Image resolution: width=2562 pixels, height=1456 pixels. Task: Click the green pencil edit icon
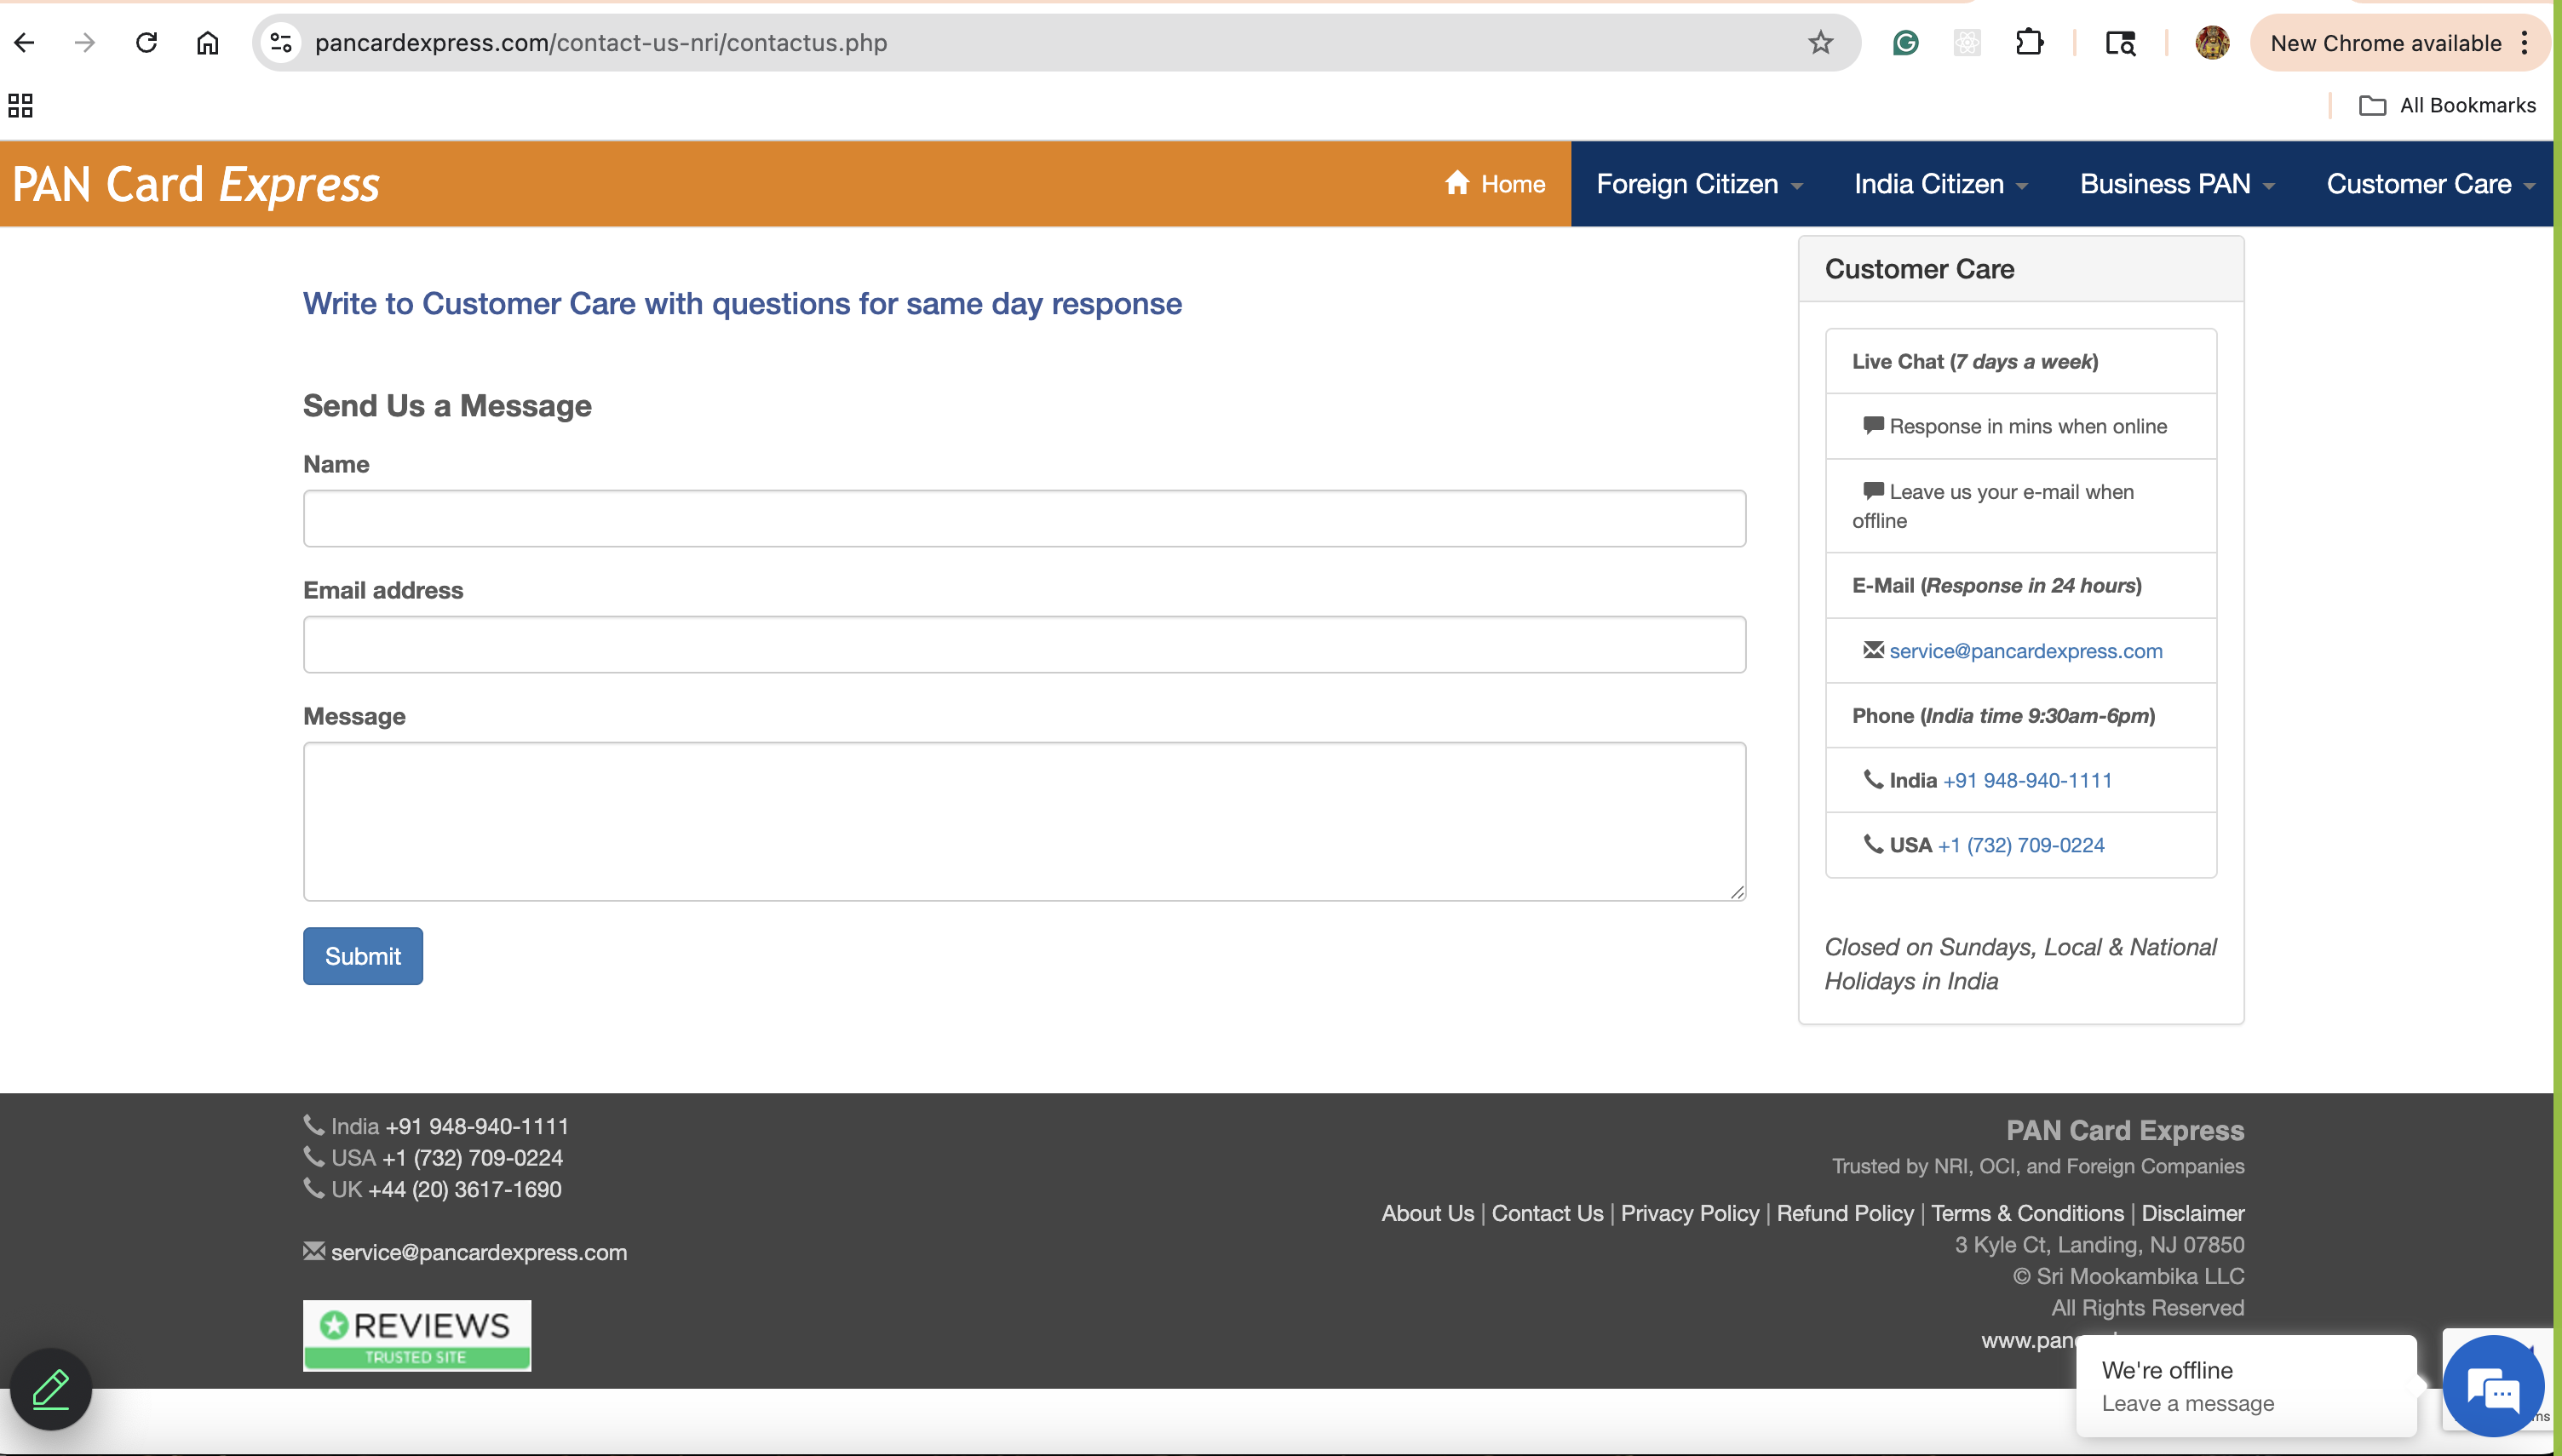(x=51, y=1388)
